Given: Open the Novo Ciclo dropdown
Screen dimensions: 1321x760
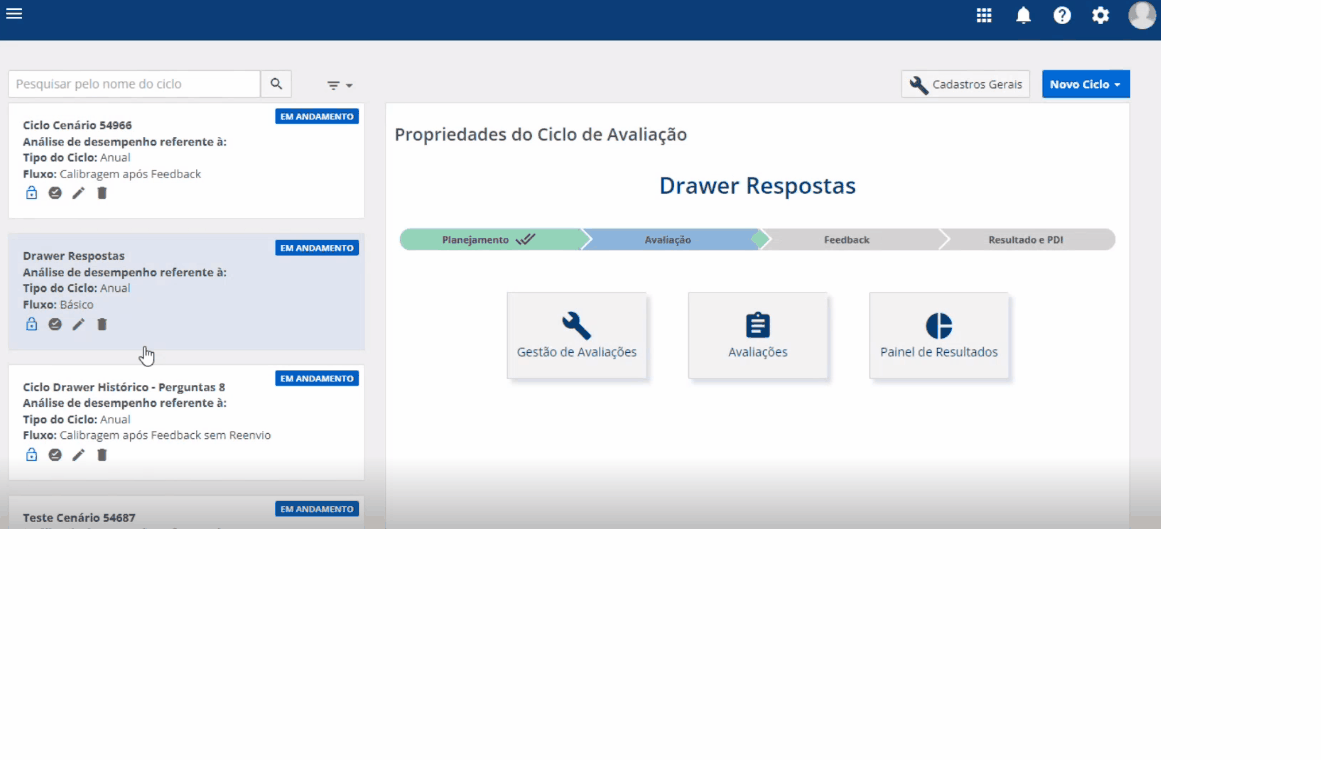Looking at the screenshot, I should [1085, 83].
